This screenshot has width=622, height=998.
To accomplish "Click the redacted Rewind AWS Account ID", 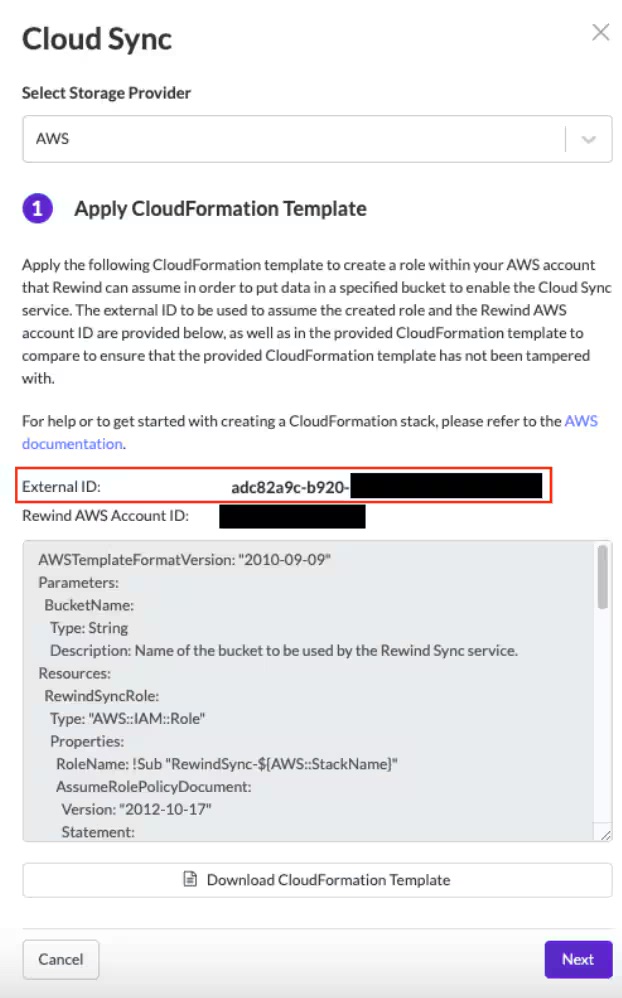I will [292, 516].
